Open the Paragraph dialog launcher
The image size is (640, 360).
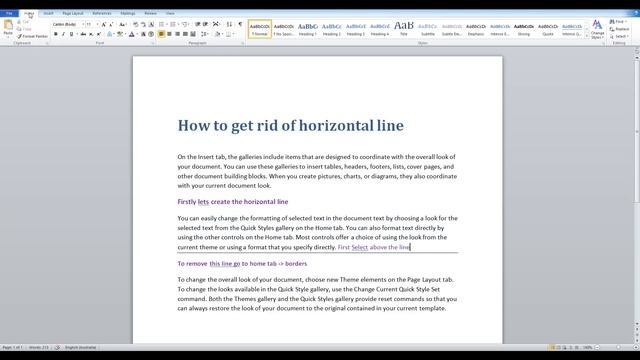(x=242, y=43)
